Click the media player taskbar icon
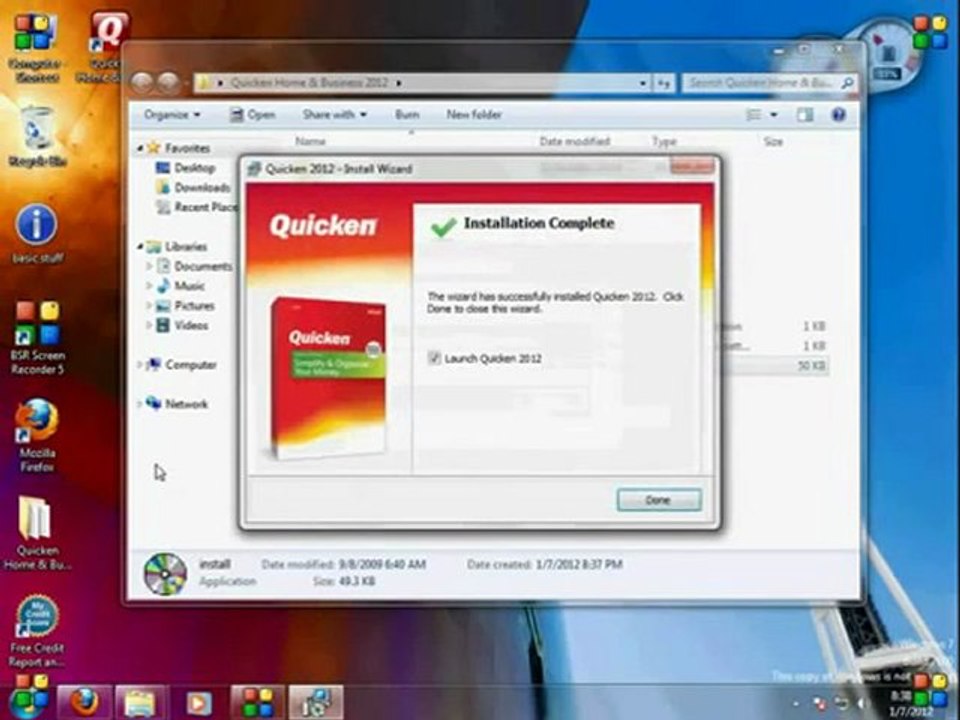This screenshot has height=720, width=960. [198, 703]
